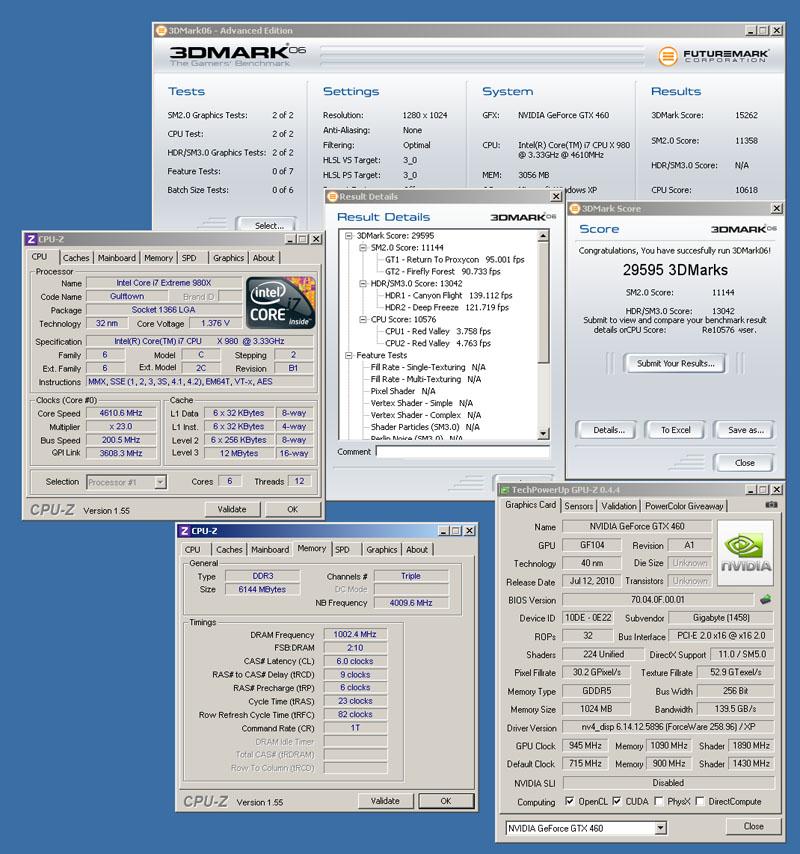The image size is (800, 854).
Task: Click the Close button in GPU-Z
Action: coord(753,826)
